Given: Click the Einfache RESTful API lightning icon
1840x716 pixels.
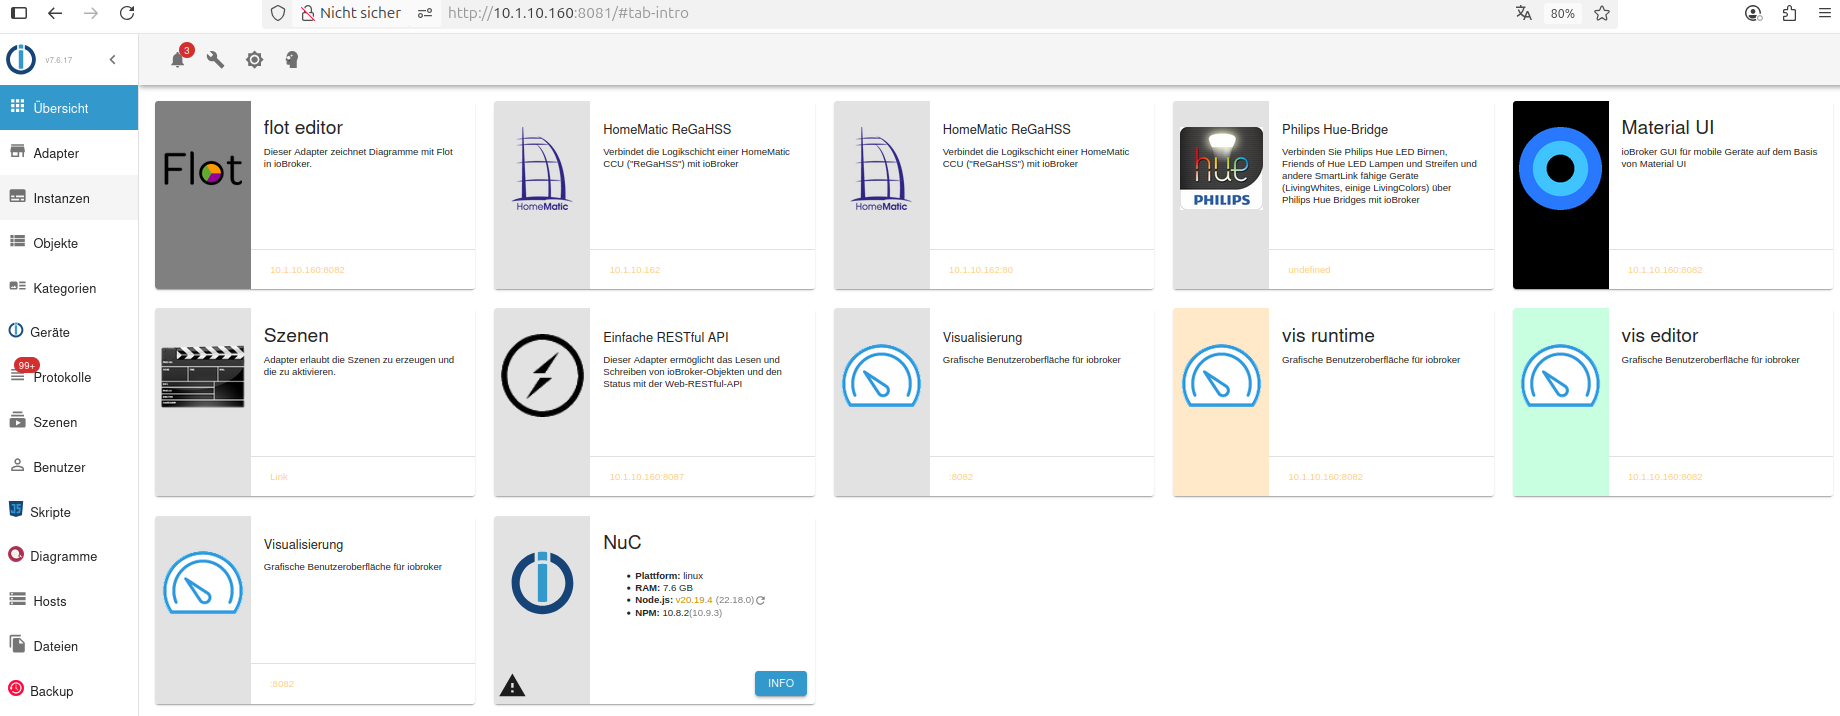Looking at the screenshot, I should tap(542, 376).
